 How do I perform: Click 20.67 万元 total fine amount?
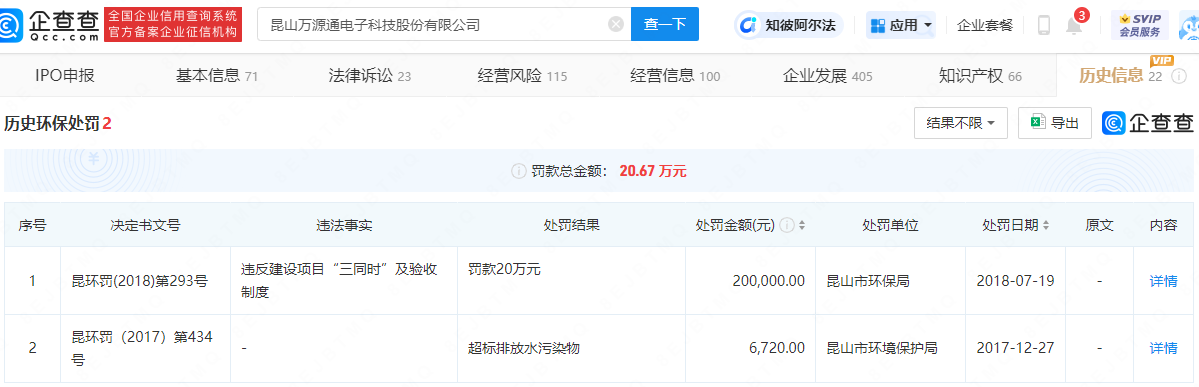tap(653, 171)
